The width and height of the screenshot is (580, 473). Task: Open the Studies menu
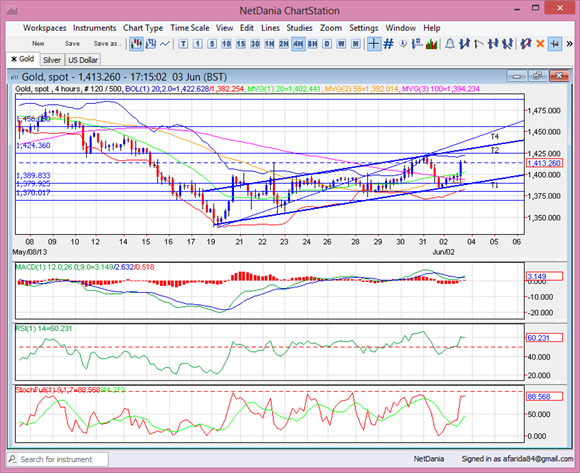point(300,28)
